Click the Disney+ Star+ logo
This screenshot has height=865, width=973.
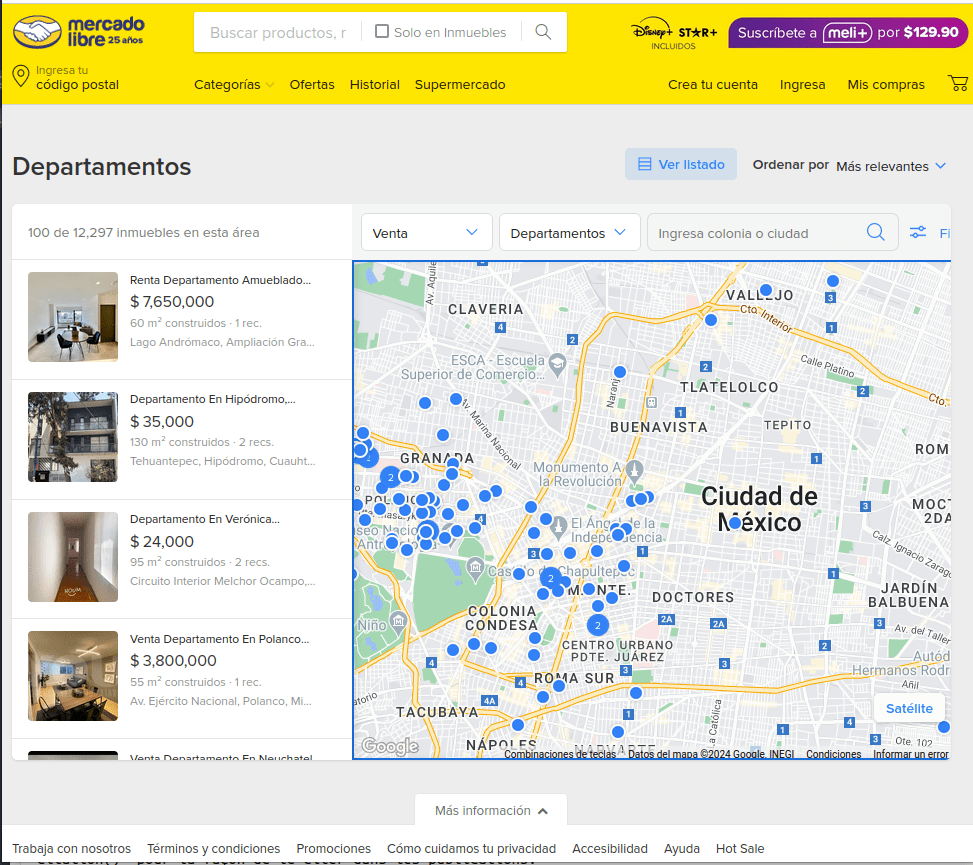pos(674,34)
